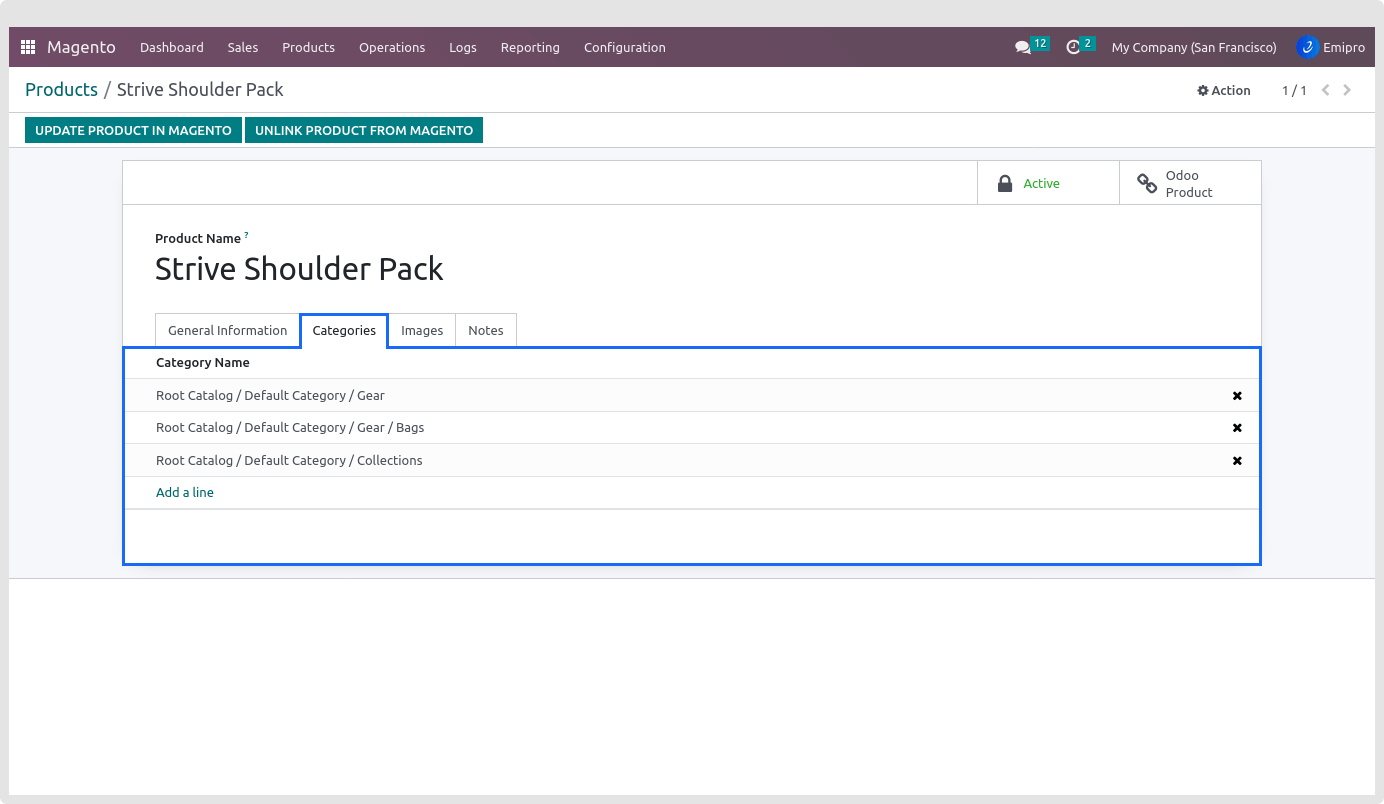
Task: Delete the Collections category line
Action: coord(1237,461)
